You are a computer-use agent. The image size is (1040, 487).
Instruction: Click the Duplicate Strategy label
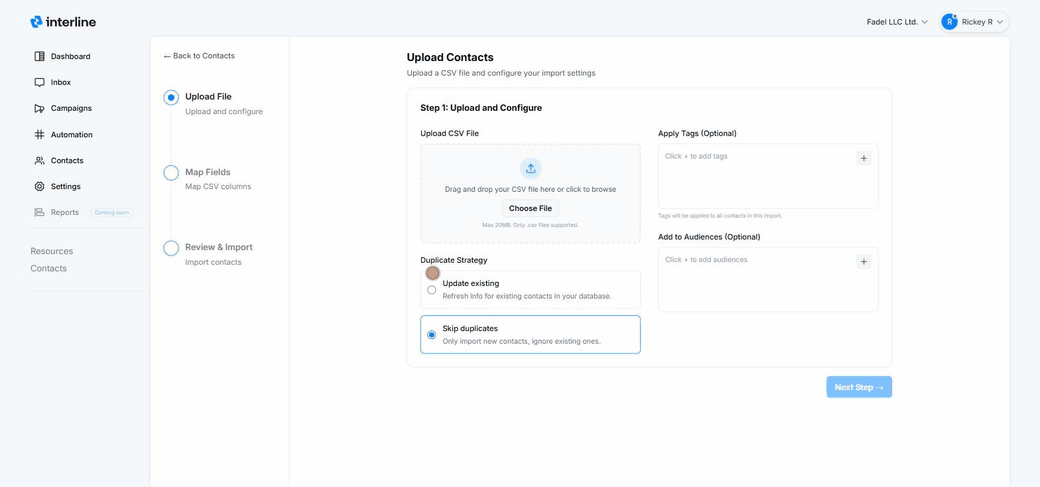coord(454,260)
